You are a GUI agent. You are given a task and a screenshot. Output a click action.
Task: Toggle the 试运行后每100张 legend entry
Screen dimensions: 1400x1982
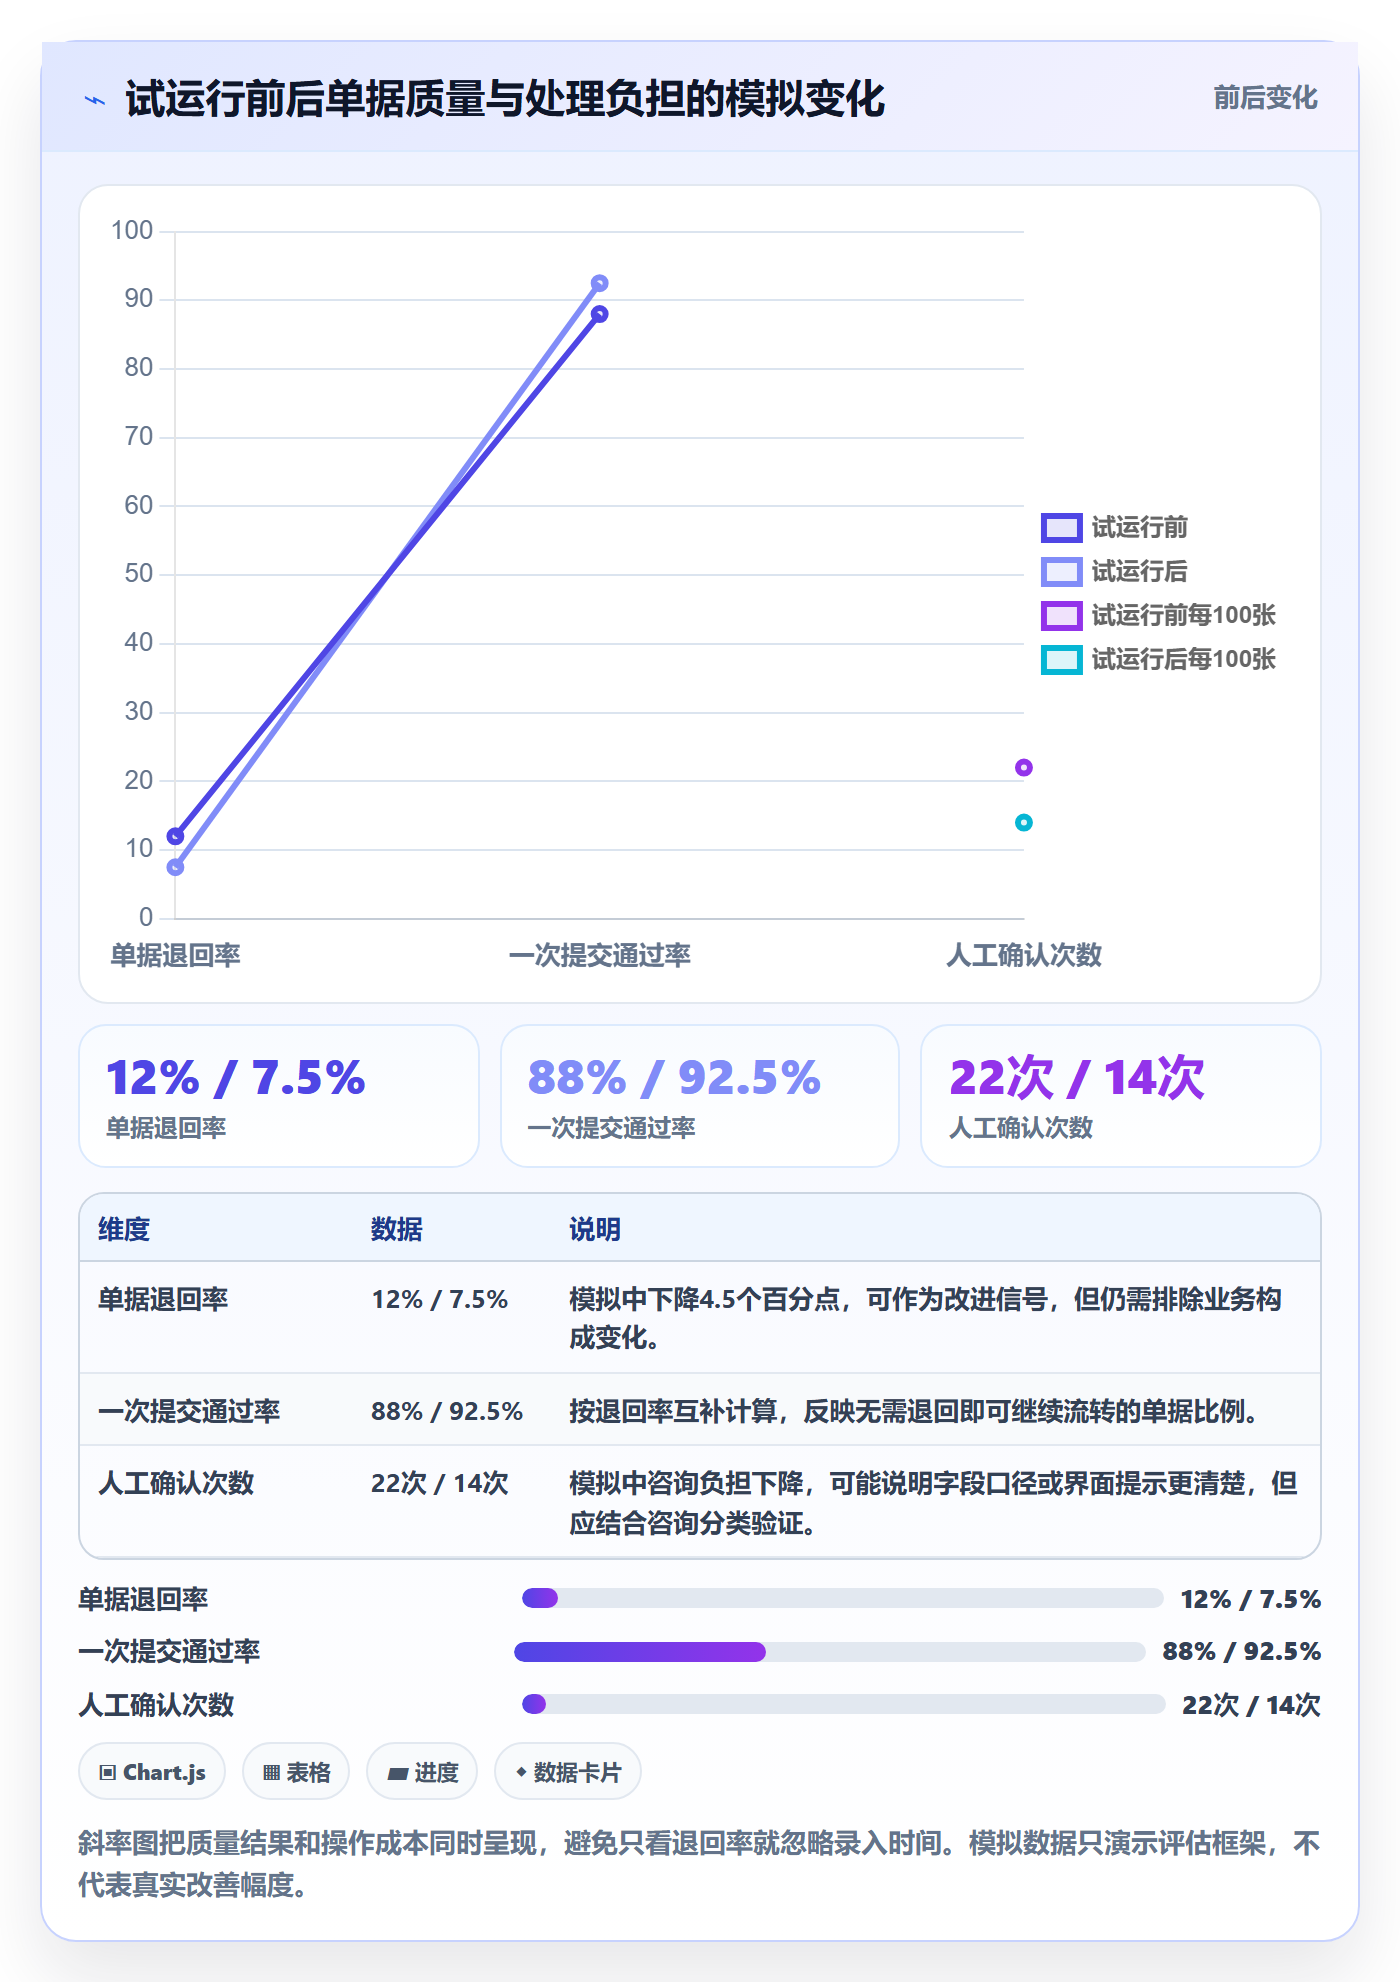point(1158,659)
